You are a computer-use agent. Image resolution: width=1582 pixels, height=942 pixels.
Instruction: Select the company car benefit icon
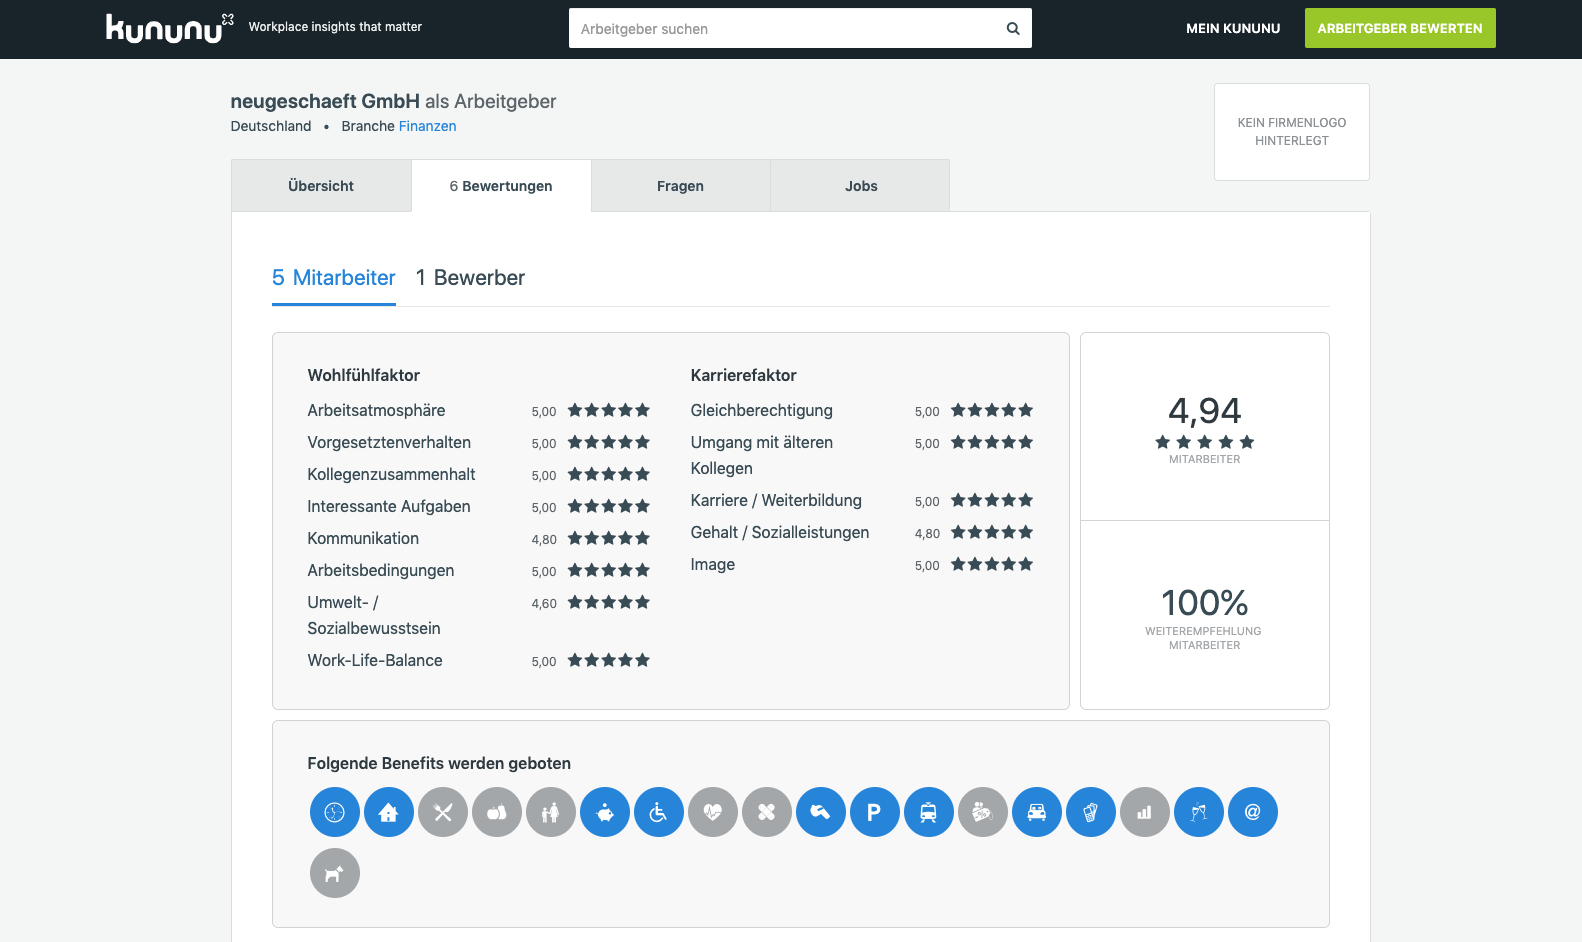tap(1037, 812)
